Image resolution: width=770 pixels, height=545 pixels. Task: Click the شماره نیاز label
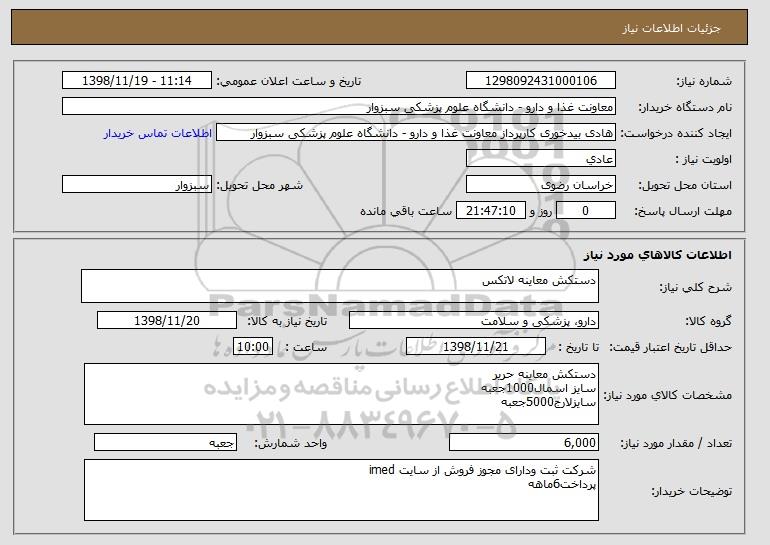click(x=704, y=81)
